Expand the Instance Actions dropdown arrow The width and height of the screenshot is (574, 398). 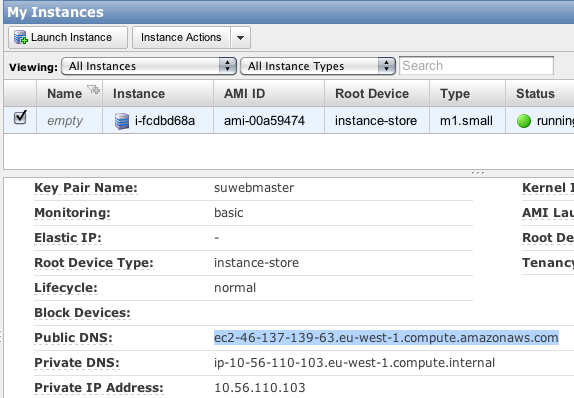241,37
